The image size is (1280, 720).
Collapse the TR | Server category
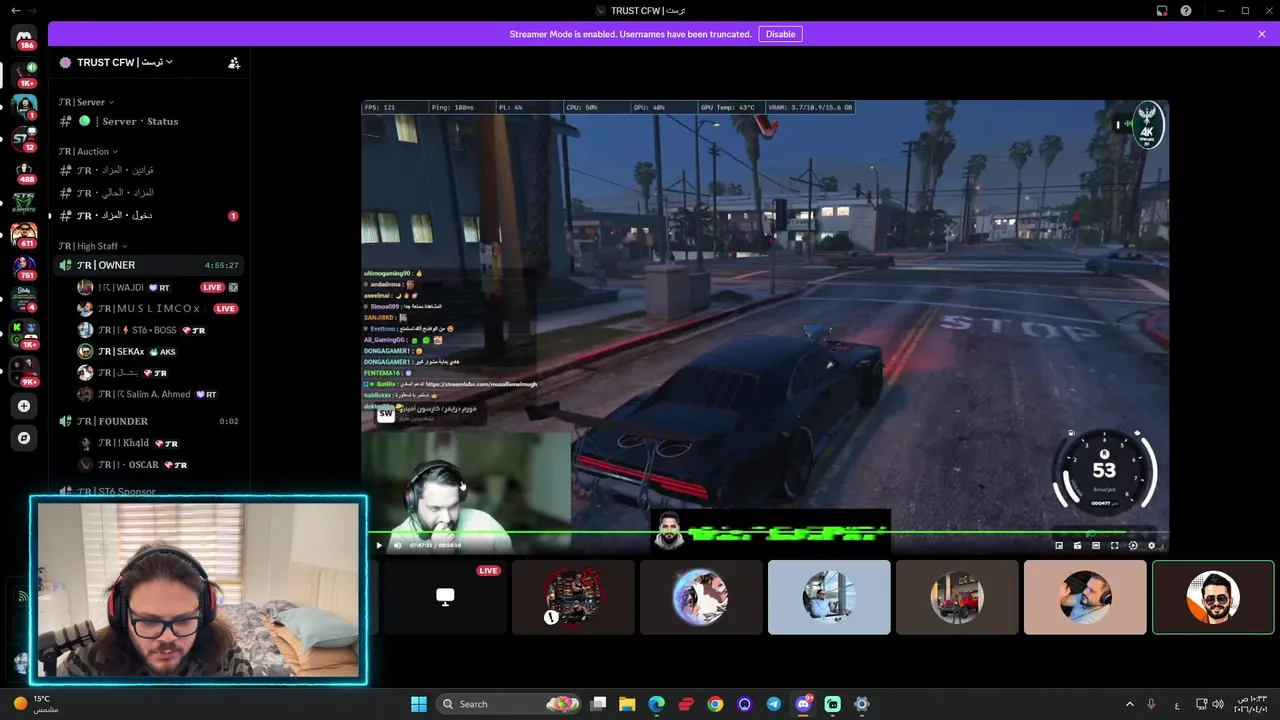(86, 102)
